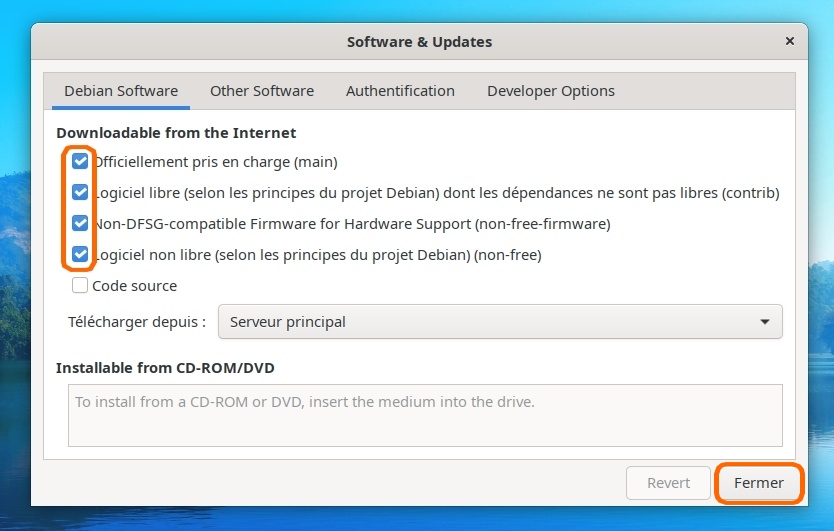Click the Revert button
The width and height of the screenshot is (834, 531).
coord(668,483)
